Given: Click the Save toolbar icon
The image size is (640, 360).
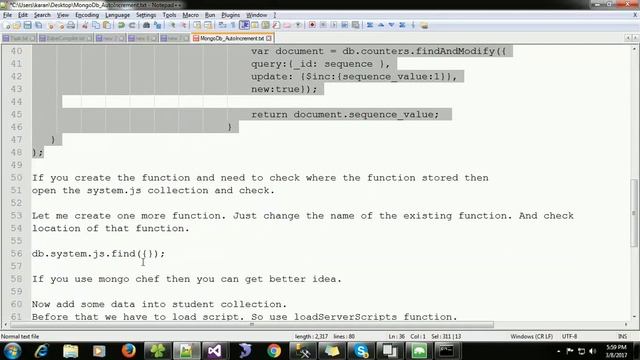Looking at the screenshot, I should 27,25.
